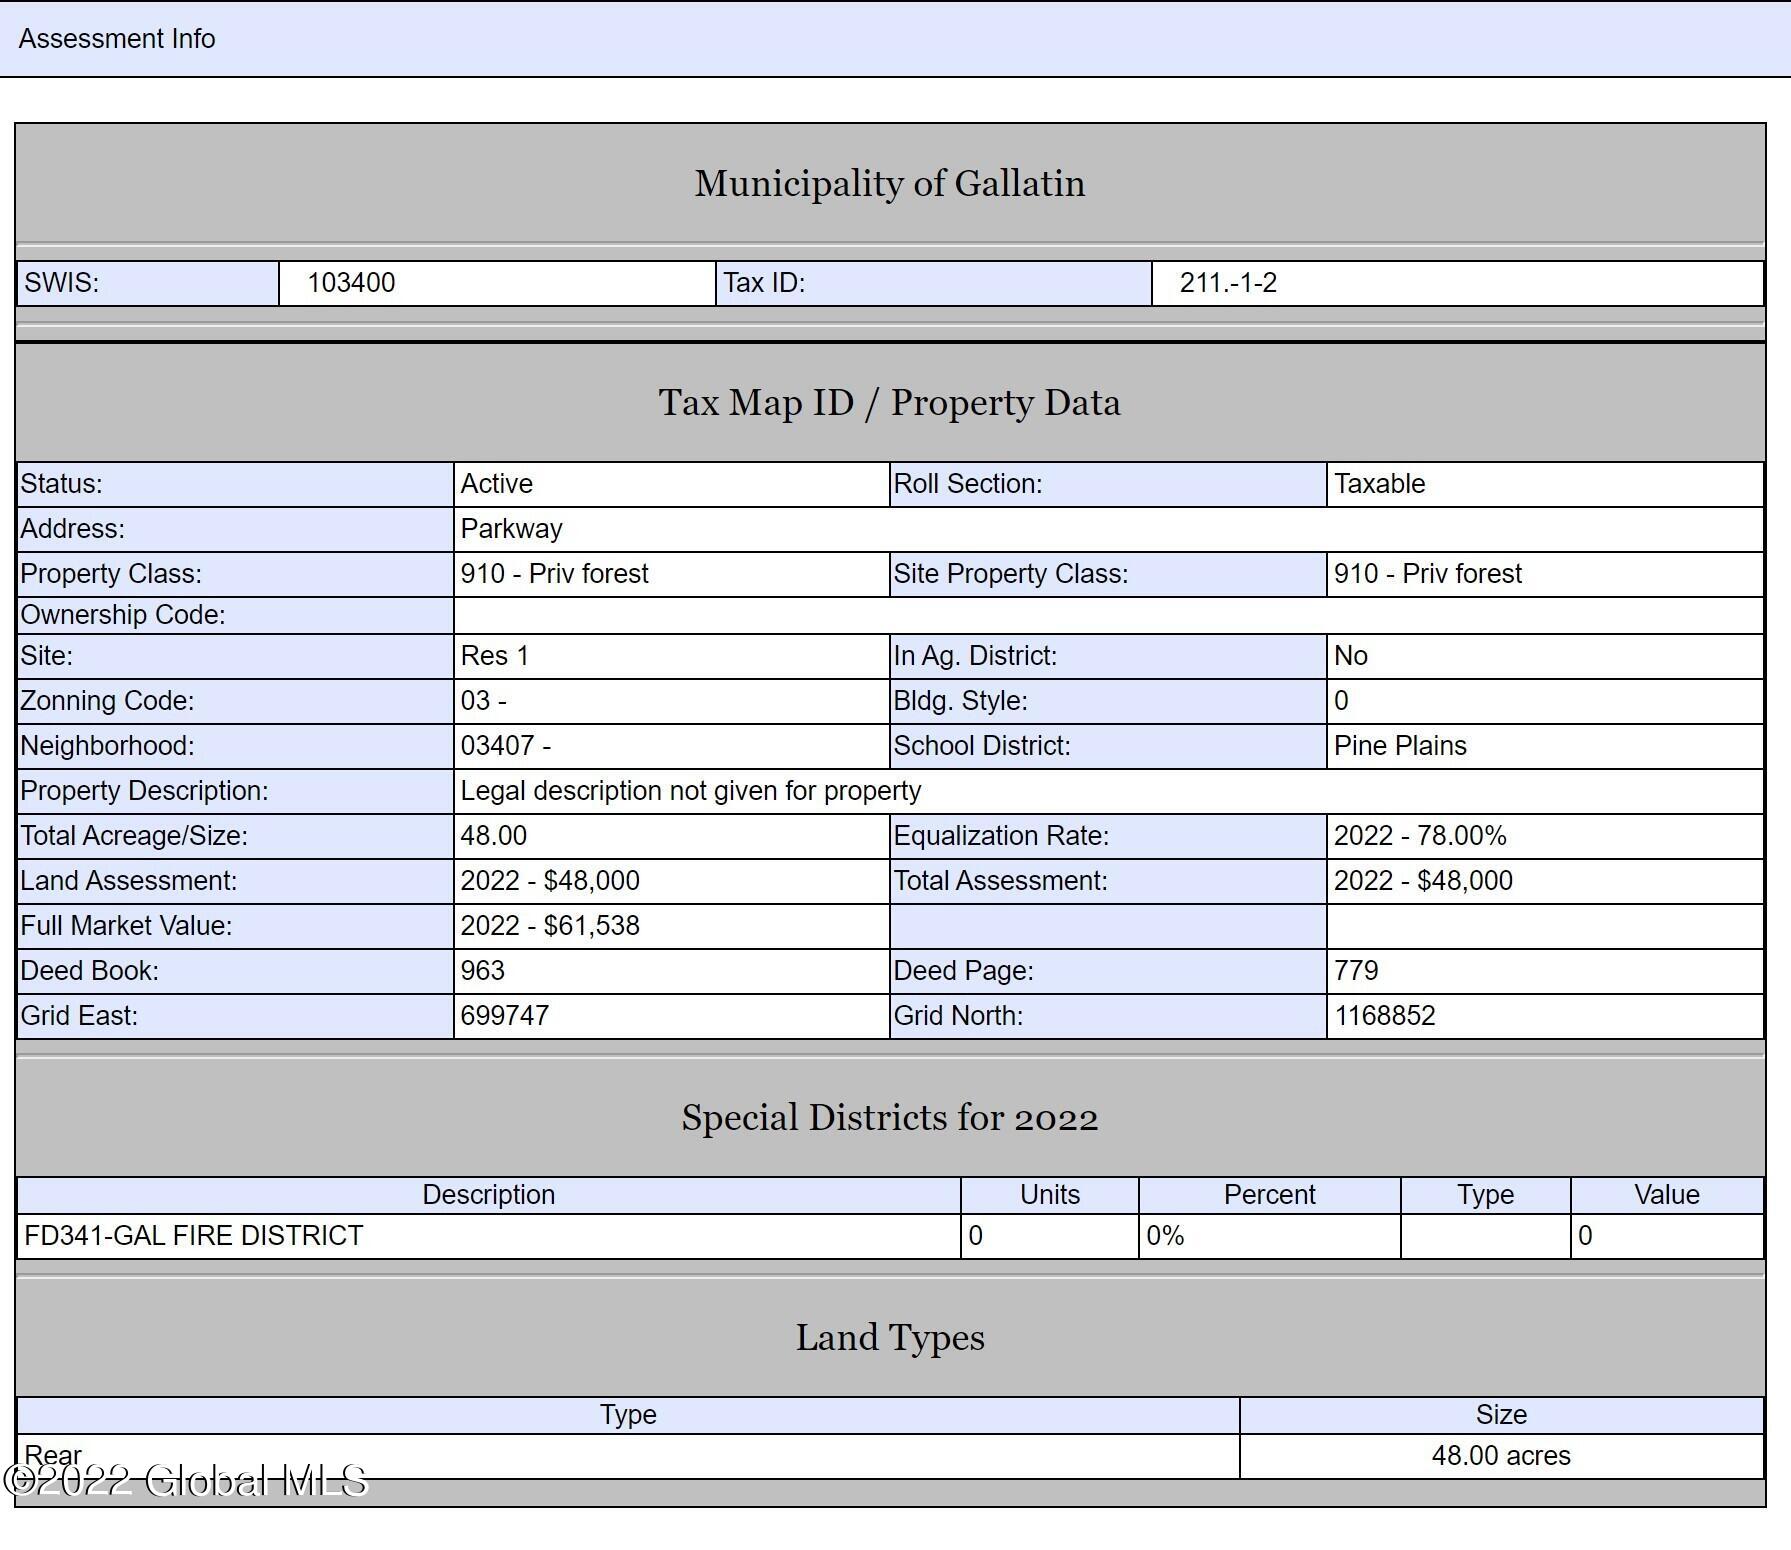Viewport: 1791px width, 1550px height.
Task: Click the Rear land type cell
Action: pyautogui.click(x=628, y=1456)
